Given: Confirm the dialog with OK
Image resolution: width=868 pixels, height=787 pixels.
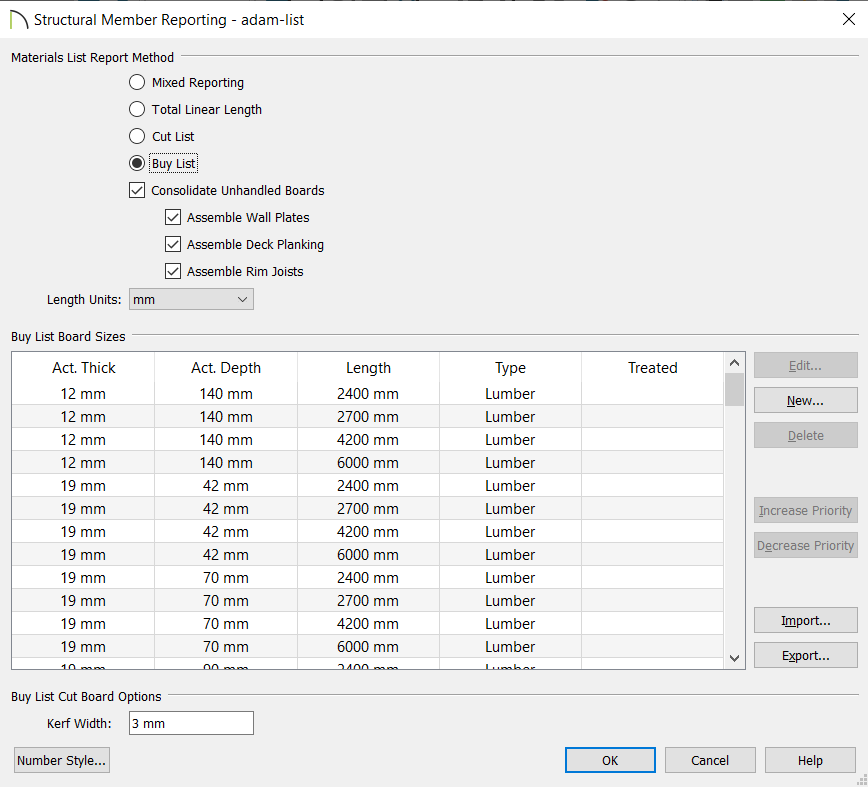Looking at the screenshot, I should pos(610,760).
